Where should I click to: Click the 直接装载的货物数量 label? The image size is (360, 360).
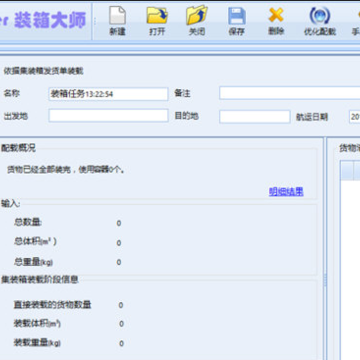(52, 305)
